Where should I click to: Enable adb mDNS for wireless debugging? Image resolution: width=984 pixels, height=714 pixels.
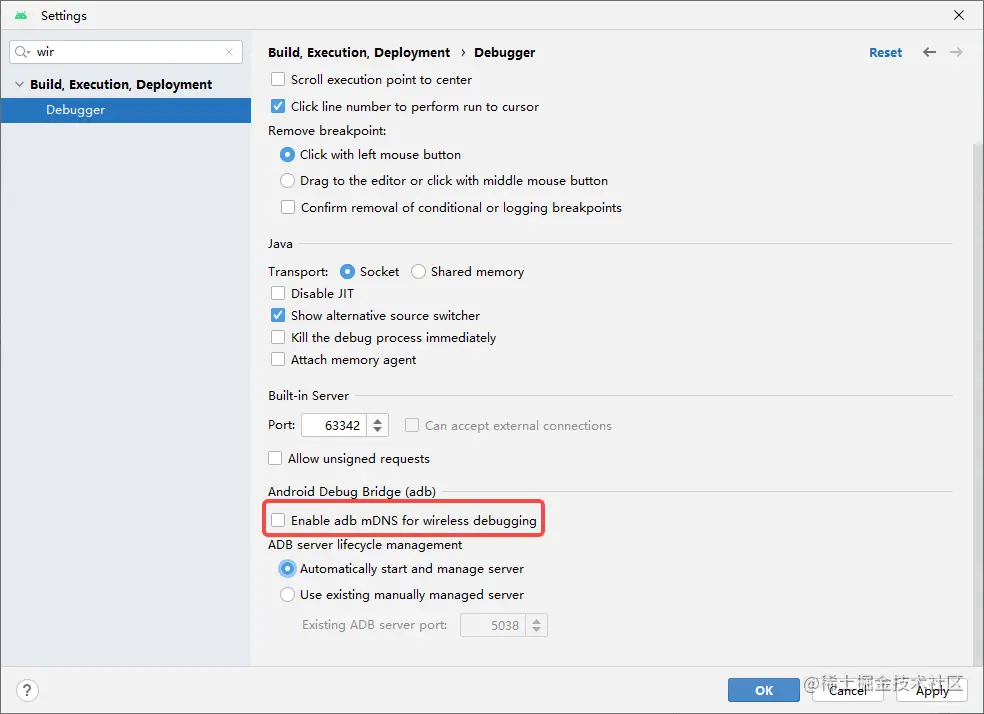tap(278, 520)
